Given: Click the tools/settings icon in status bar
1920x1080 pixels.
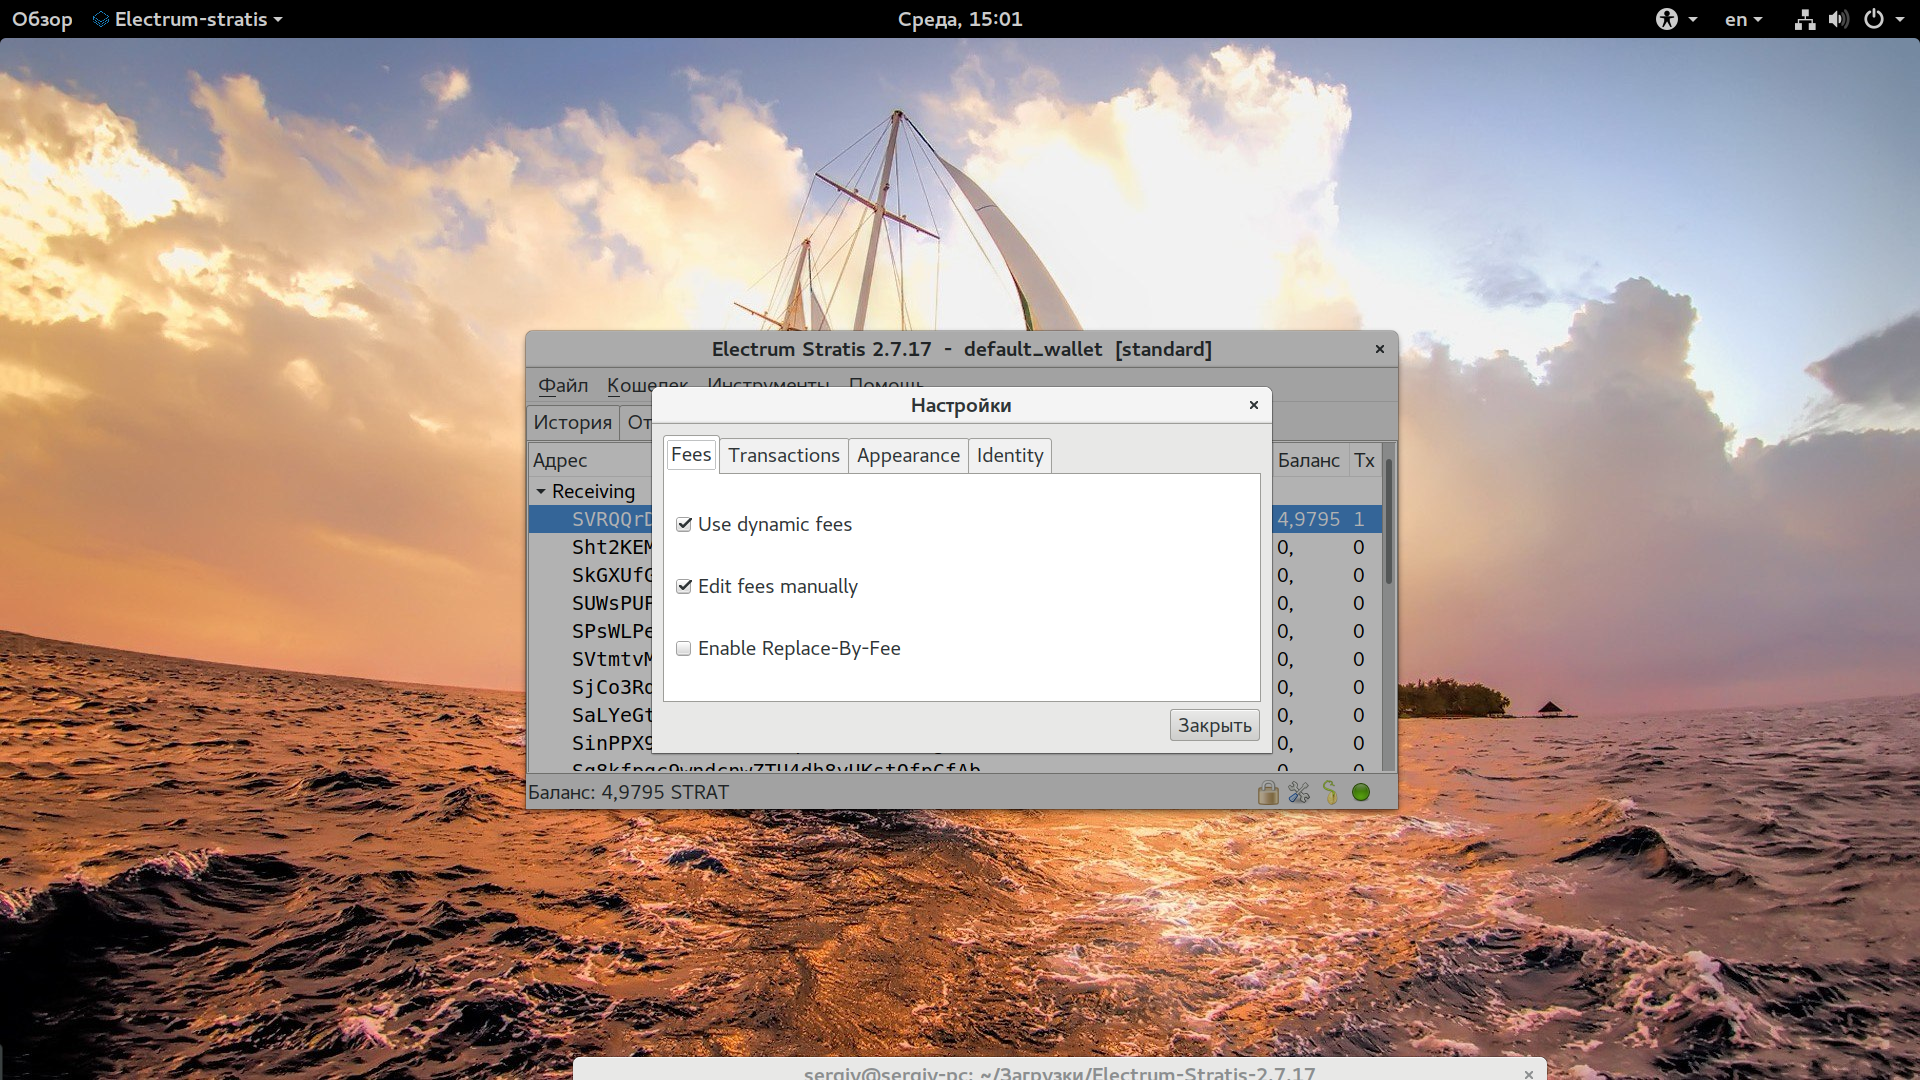Looking at the screenshot, I should click(x=1299, y=791).
